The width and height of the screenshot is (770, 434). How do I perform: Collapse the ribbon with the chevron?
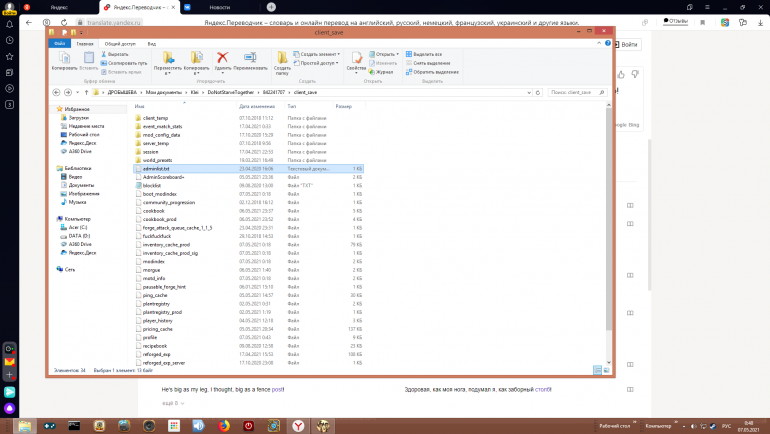tap(599, 43)
